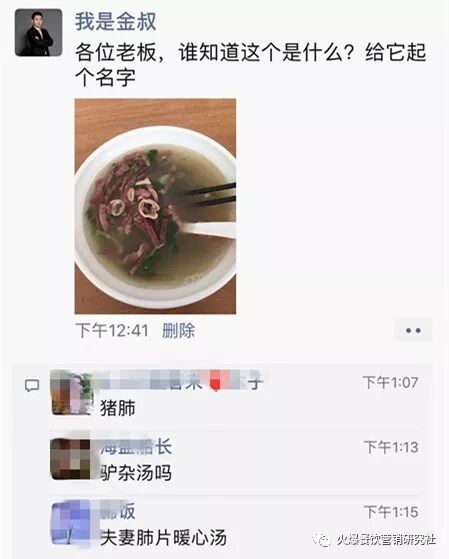This screenshot has width=449, height=559.
Task: Click the speech bubble comment icon
Action: 32,385
